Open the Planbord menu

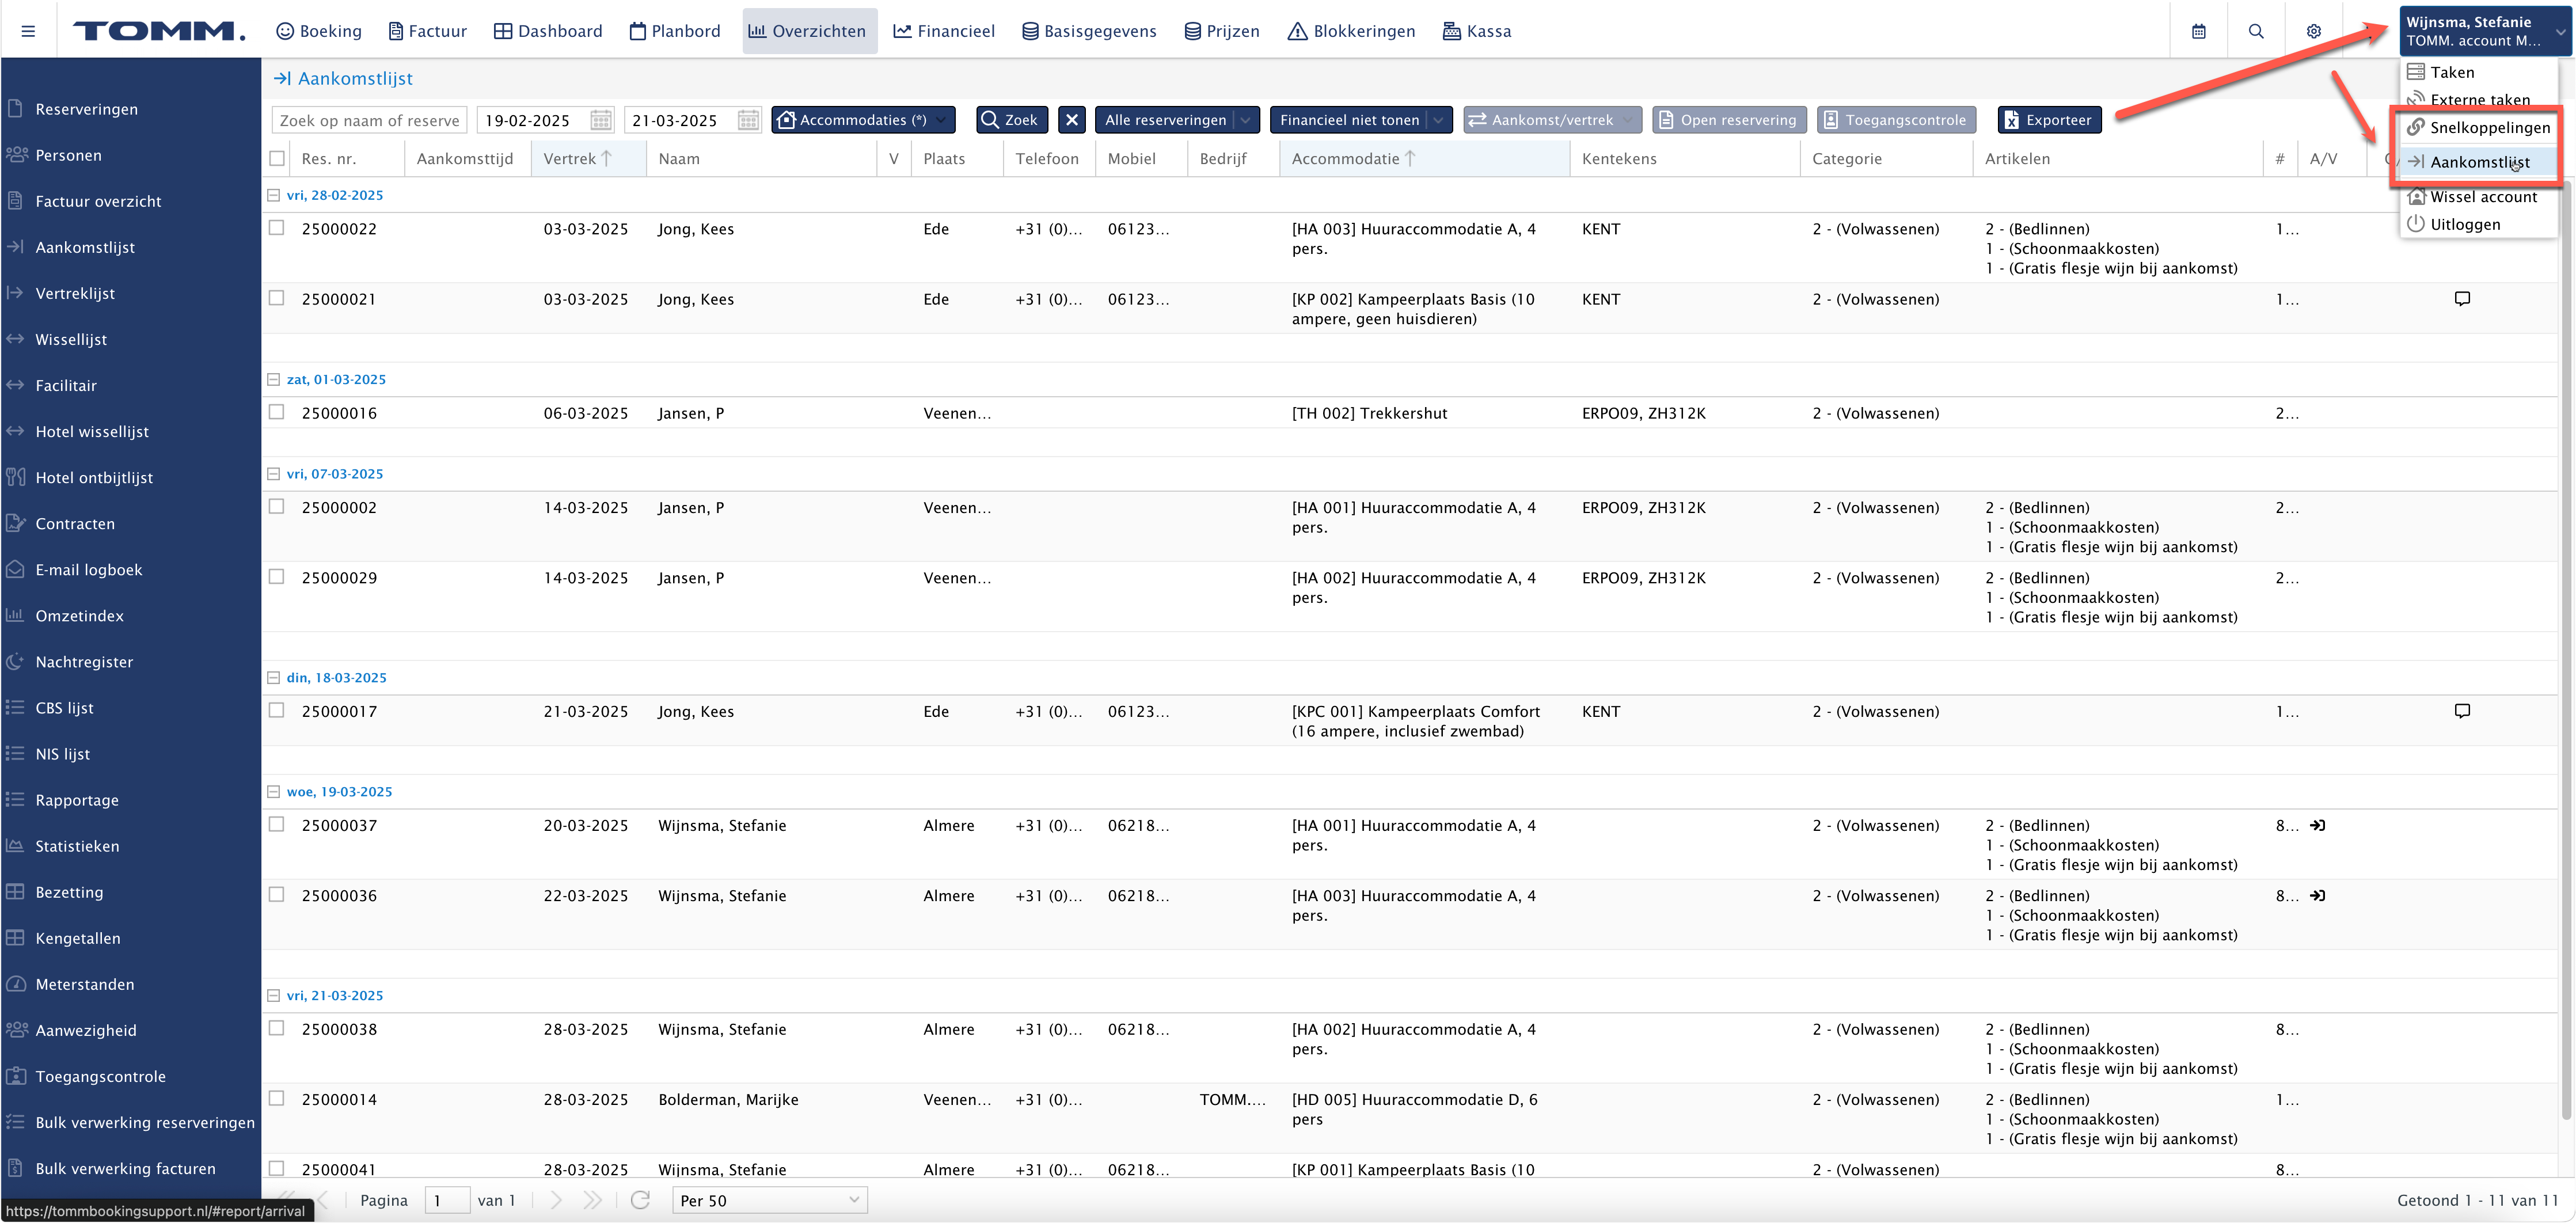click(x=675, y=31)
